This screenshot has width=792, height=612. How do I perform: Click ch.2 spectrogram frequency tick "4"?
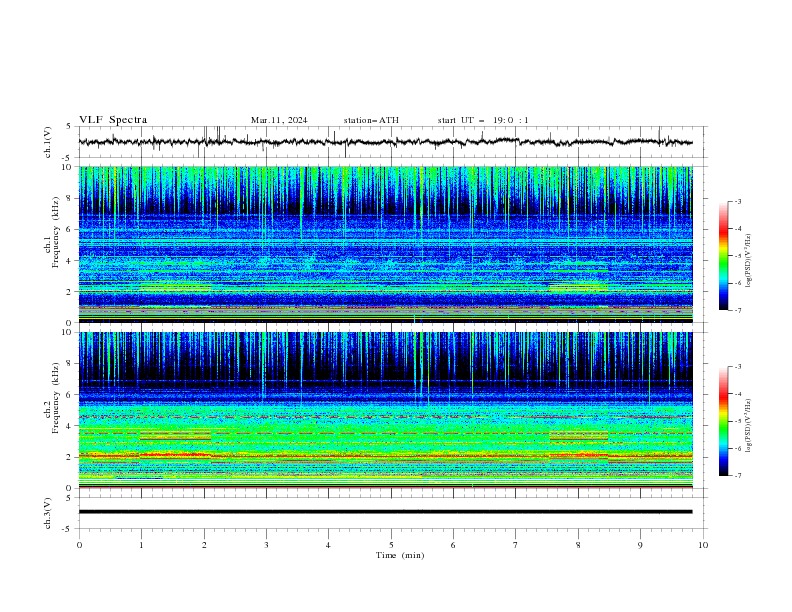pyautogui.click(x=70, y=426)
